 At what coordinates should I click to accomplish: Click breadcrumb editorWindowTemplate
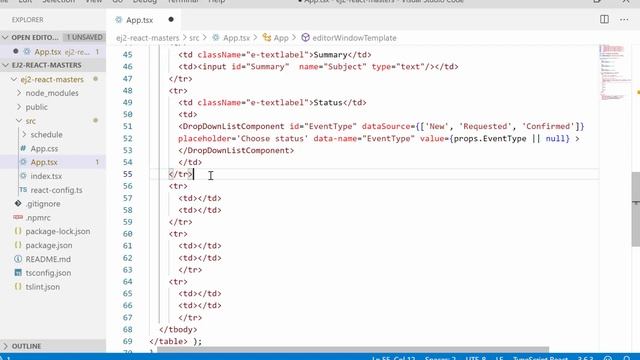(x=354, y=38)
